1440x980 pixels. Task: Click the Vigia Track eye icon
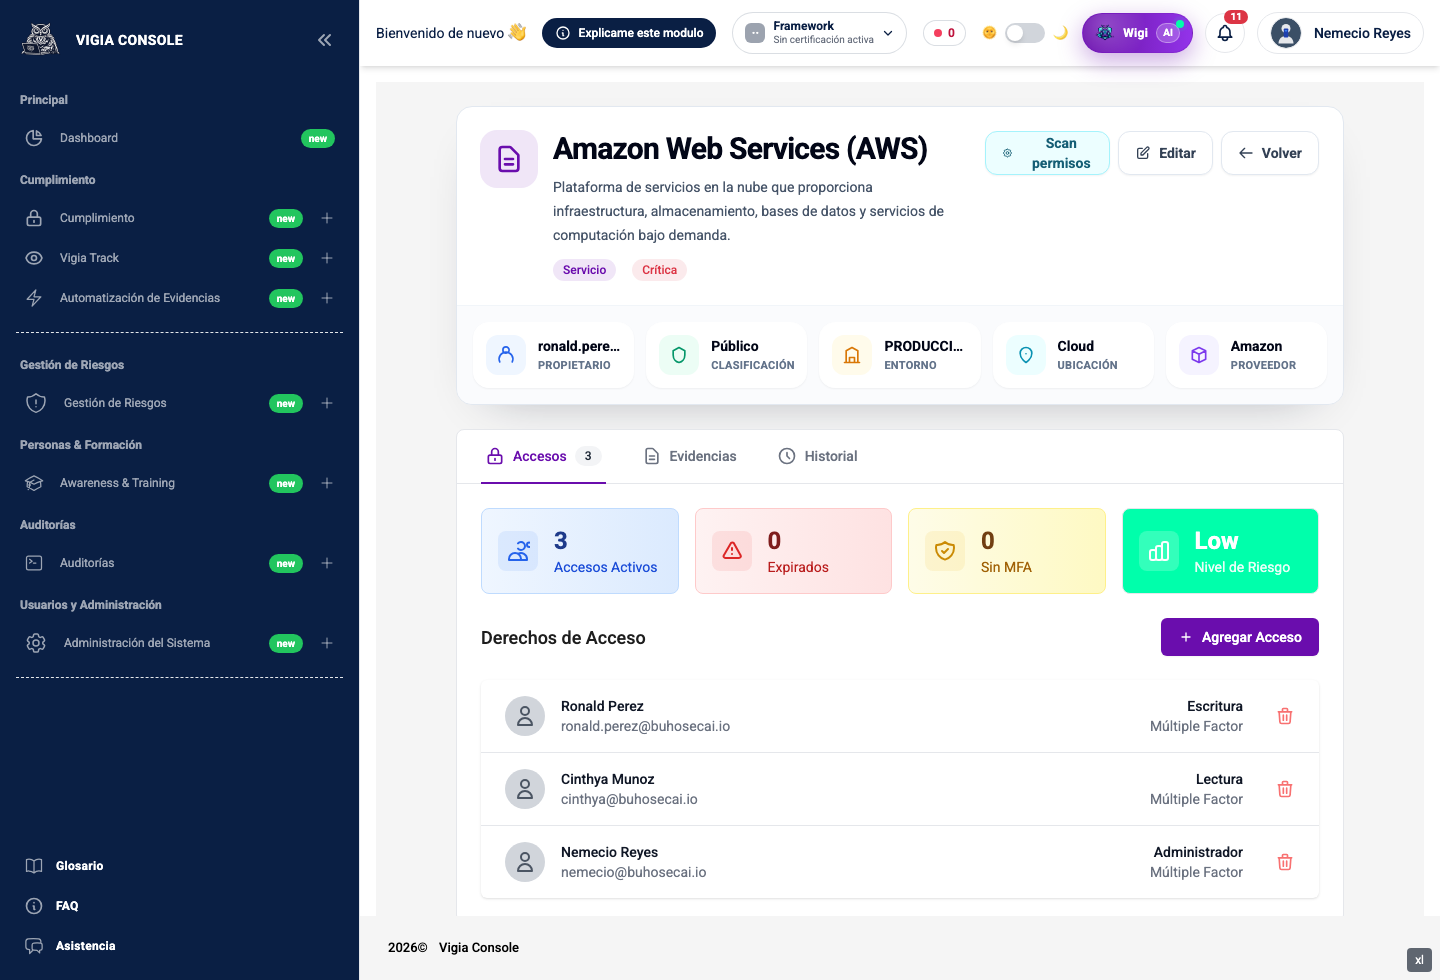click(34, 258)
